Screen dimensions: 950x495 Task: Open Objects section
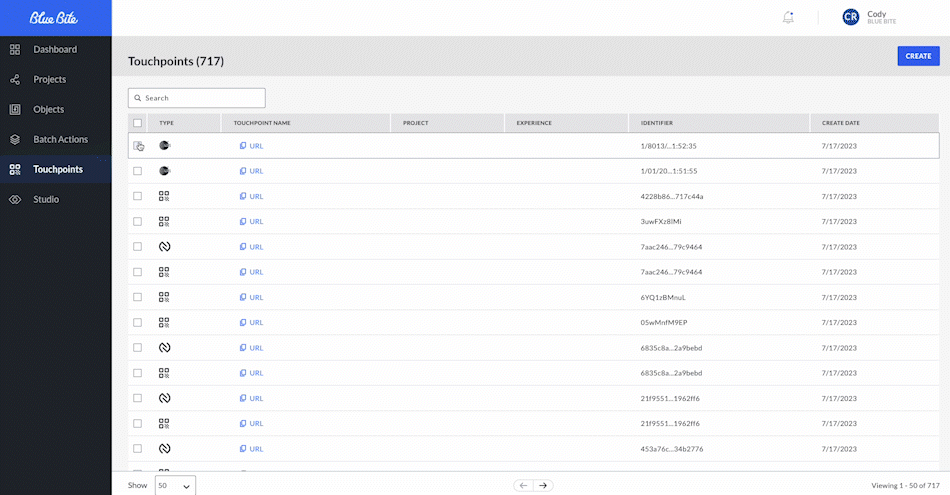point(48,110)
